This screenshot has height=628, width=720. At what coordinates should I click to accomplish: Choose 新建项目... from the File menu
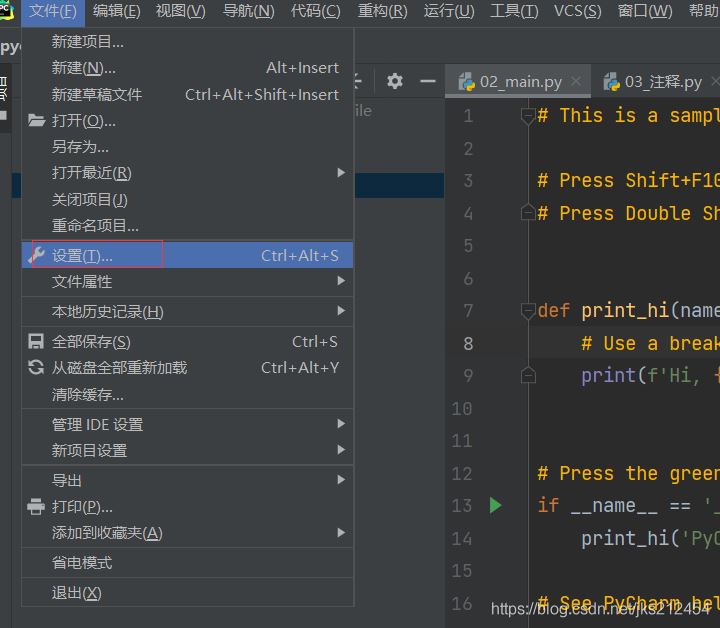point(88,42)
